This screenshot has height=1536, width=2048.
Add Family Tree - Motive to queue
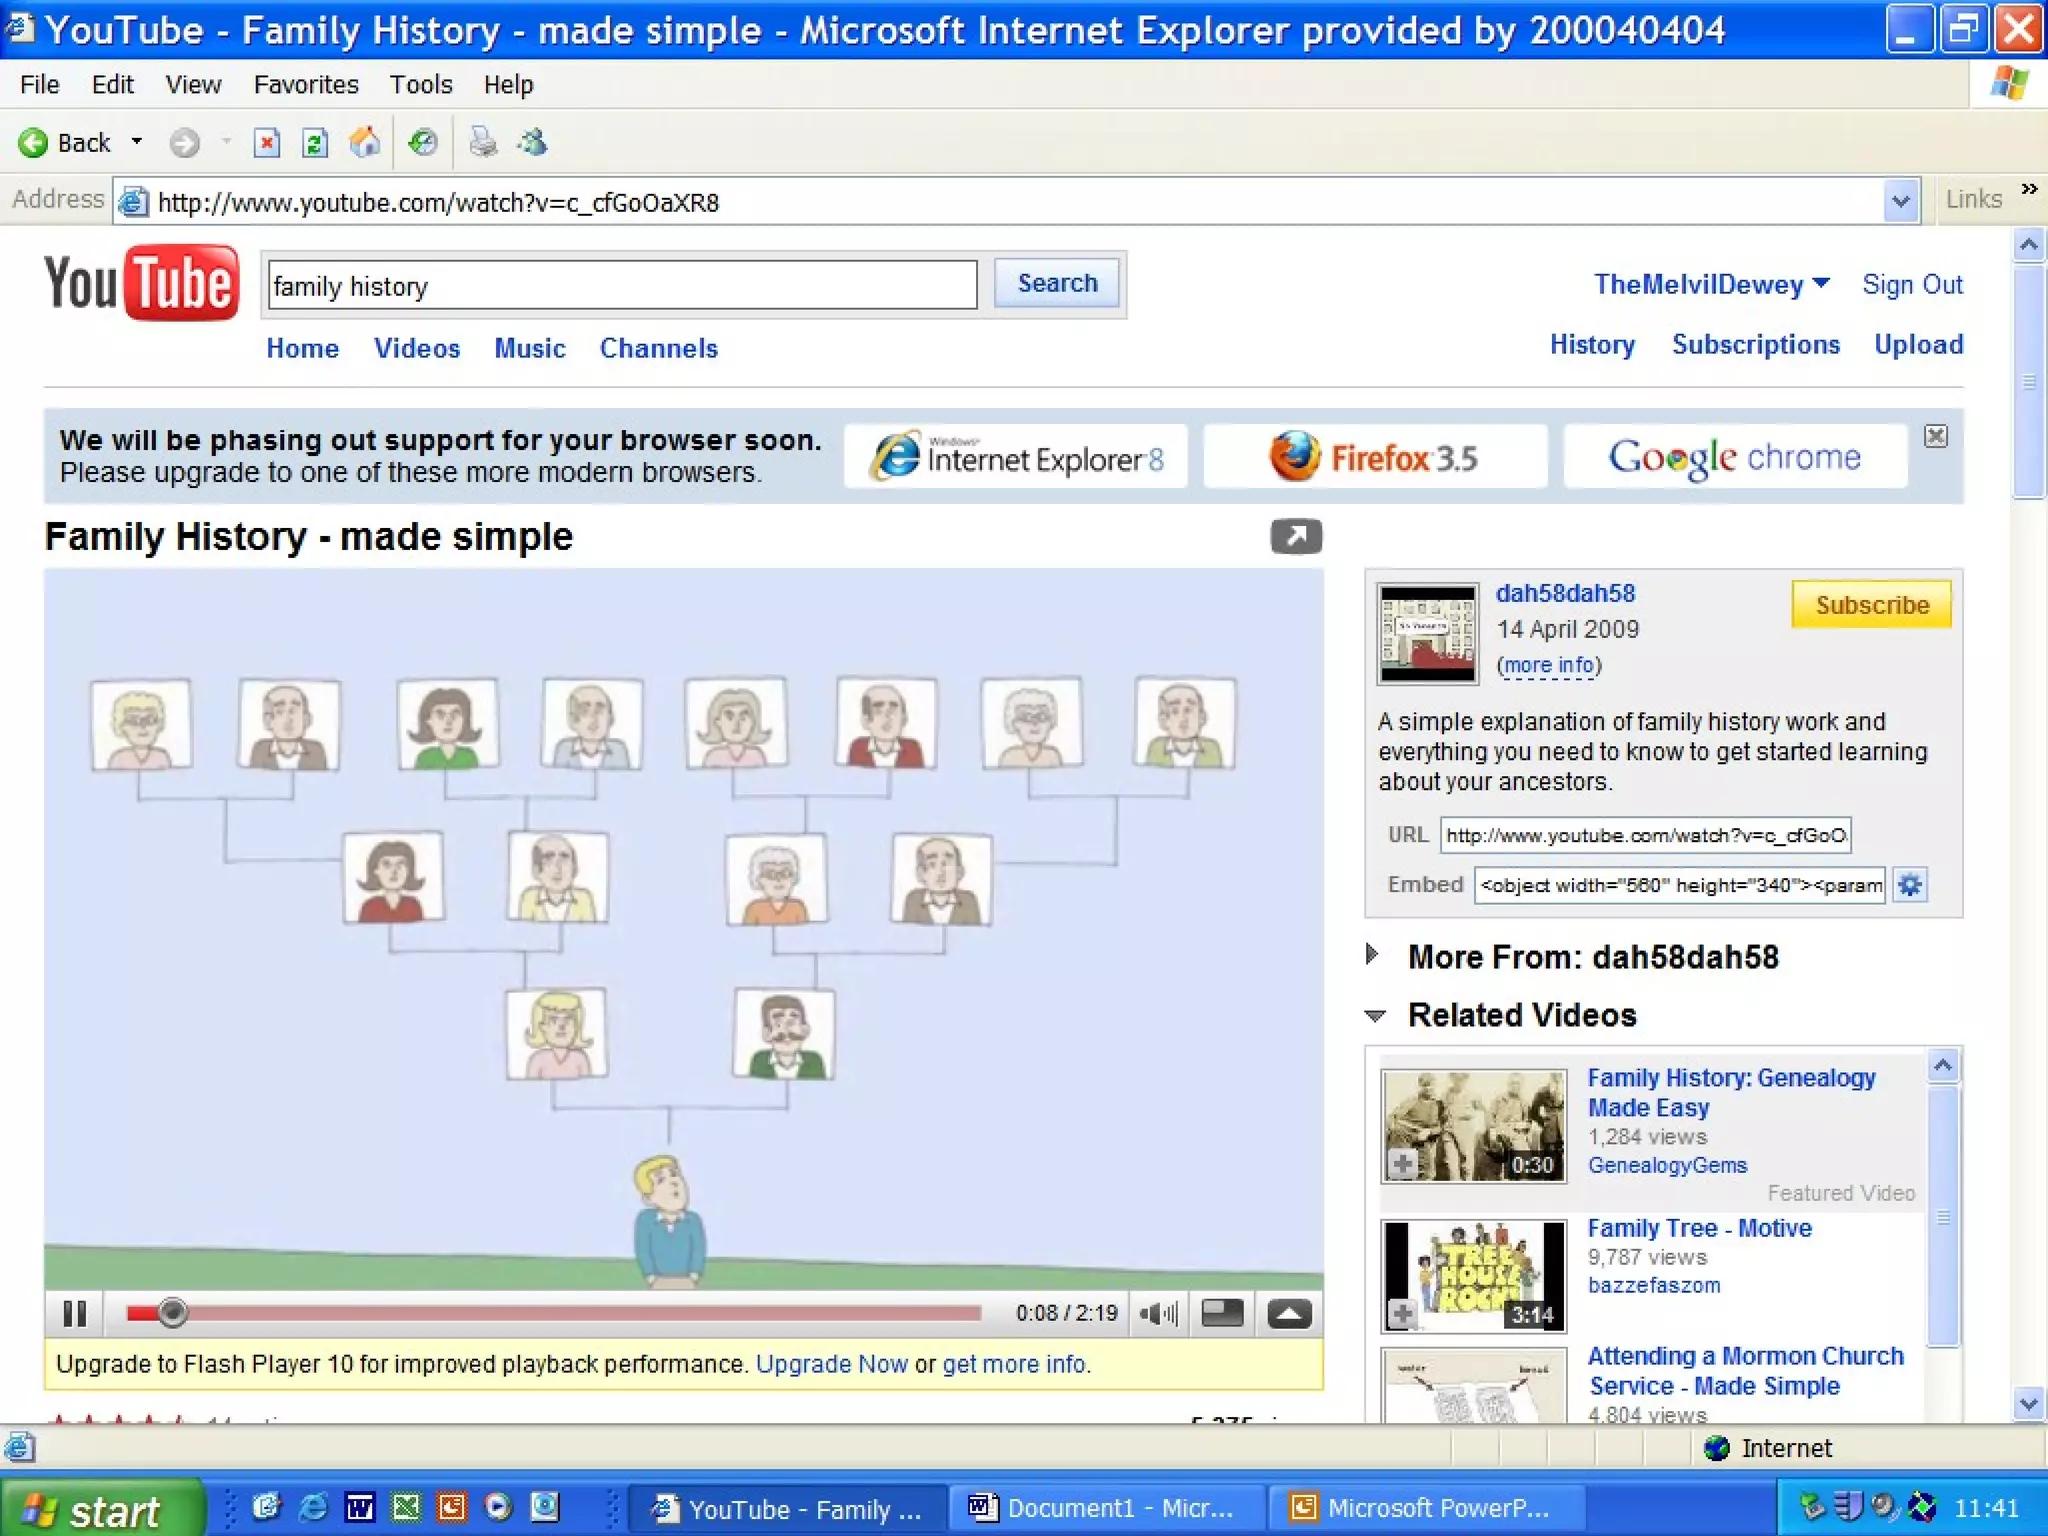pos(1402,1313)
